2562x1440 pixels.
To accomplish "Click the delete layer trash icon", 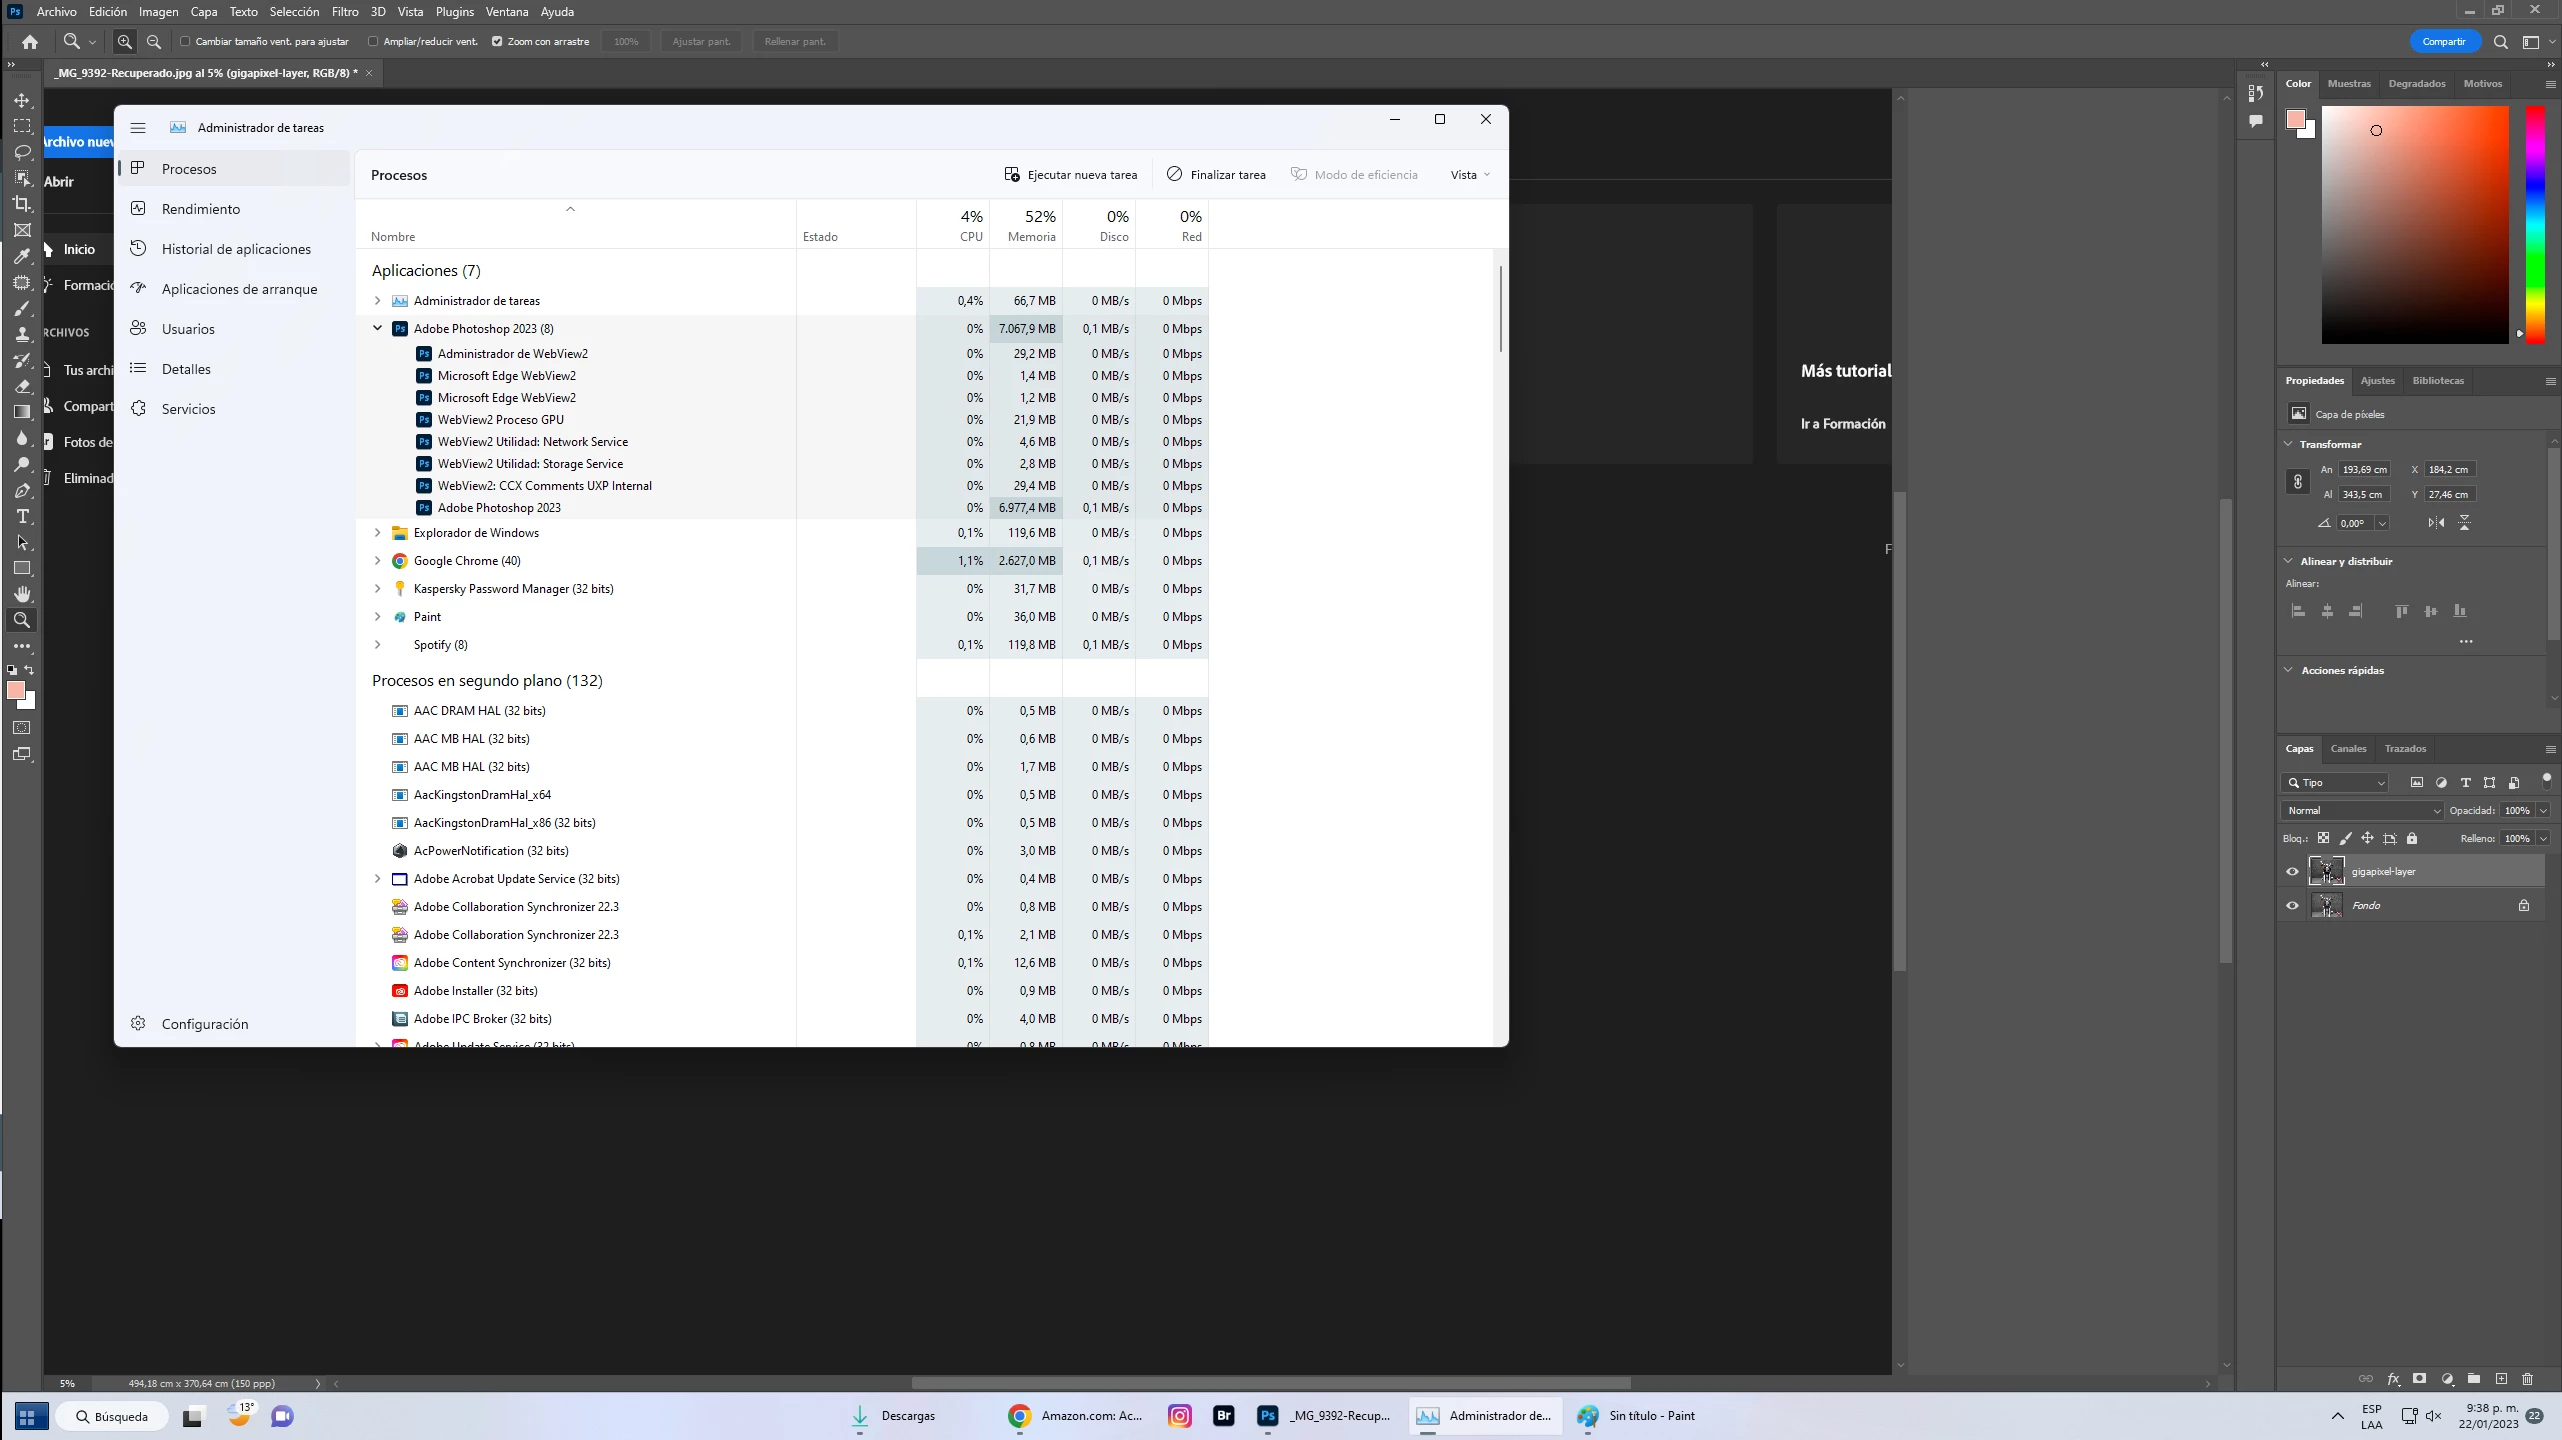I will (2527, 1379).
